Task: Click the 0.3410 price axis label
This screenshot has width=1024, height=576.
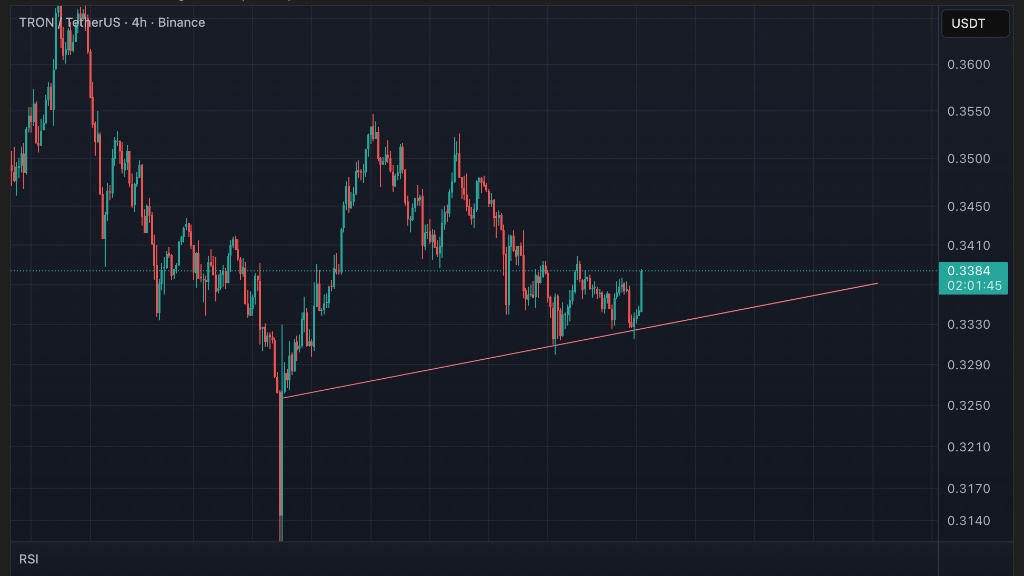Action: (968, 245)
